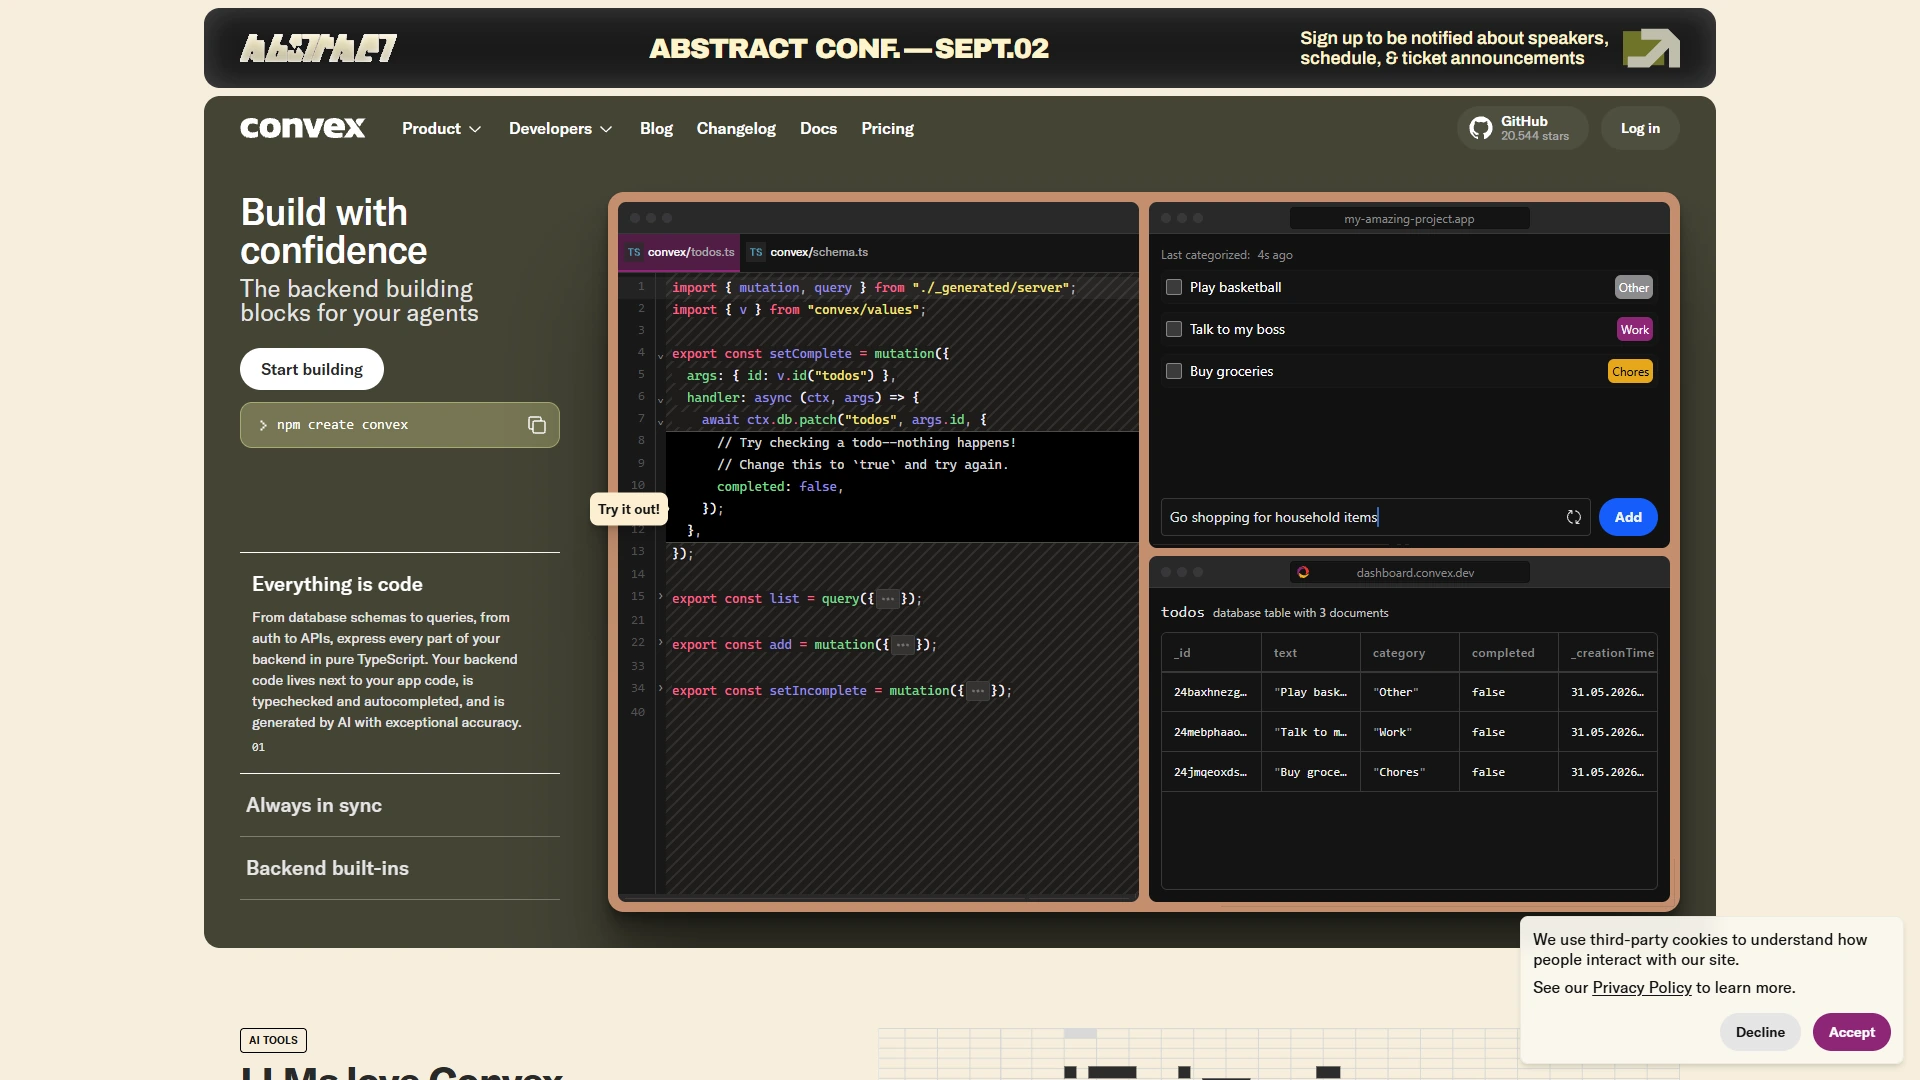The image size is (1920, 1080).
Task: Click the refresh icon in the todo input
Action: pyautogui.click(x=1574, y=517)
